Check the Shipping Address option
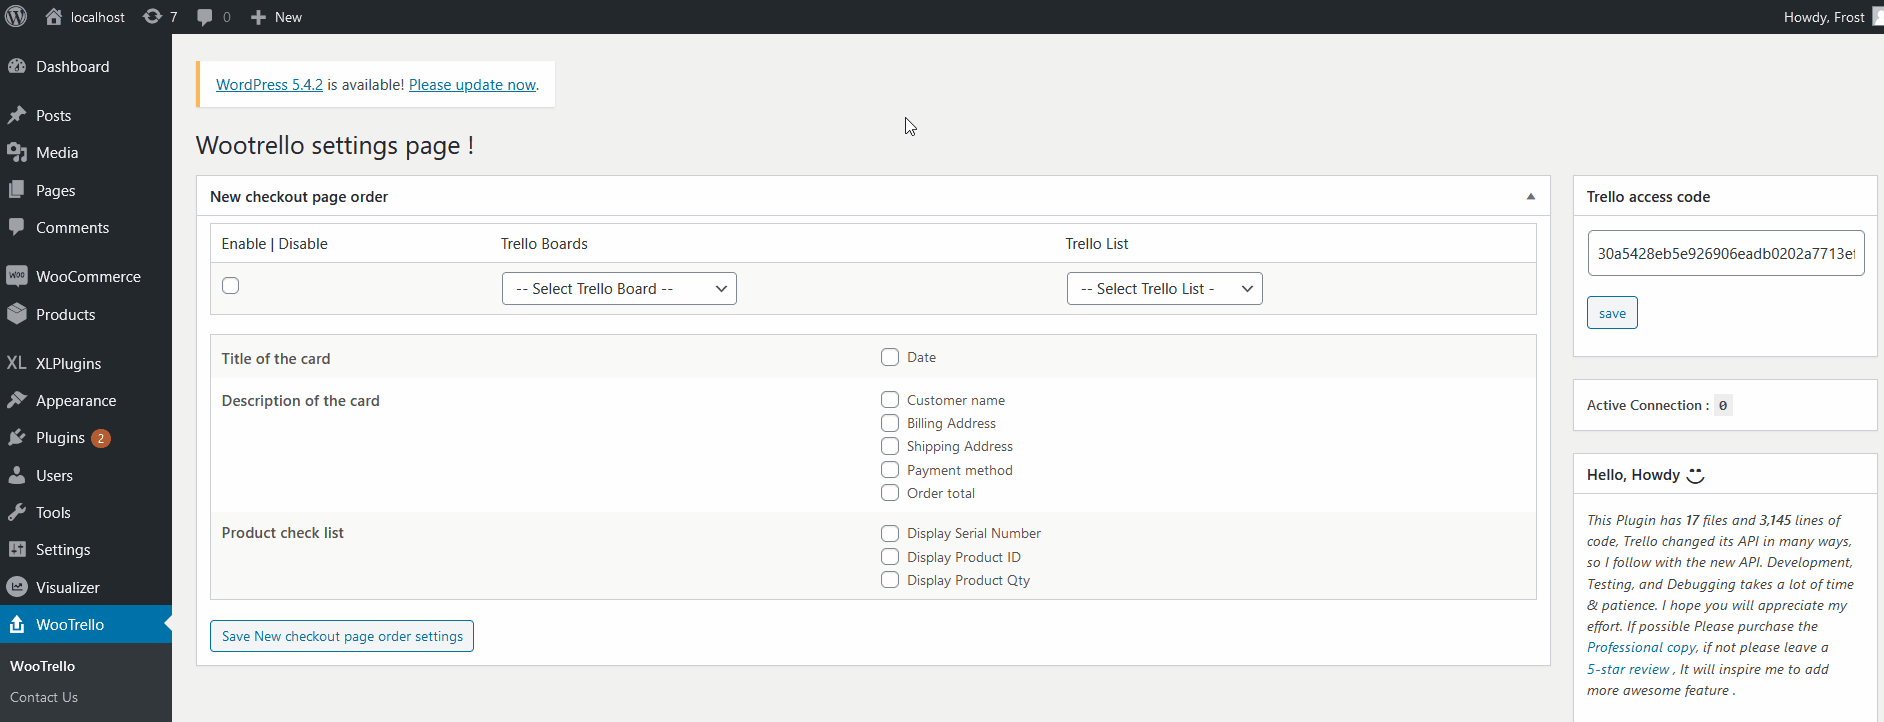Viewport: 1884px width, 722px height. (890, 446)
